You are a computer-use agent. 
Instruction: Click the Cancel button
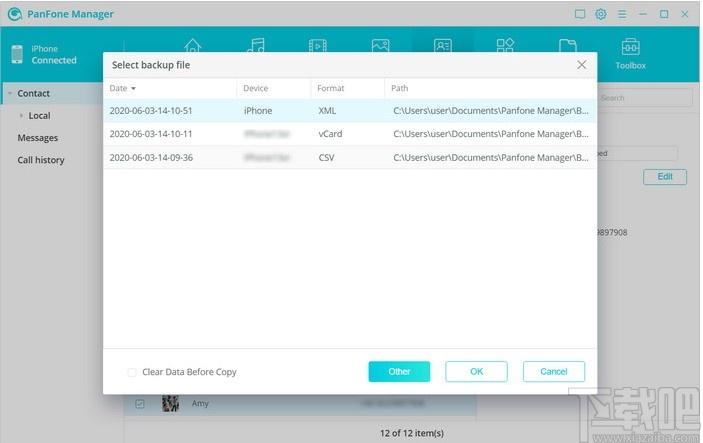554,372
